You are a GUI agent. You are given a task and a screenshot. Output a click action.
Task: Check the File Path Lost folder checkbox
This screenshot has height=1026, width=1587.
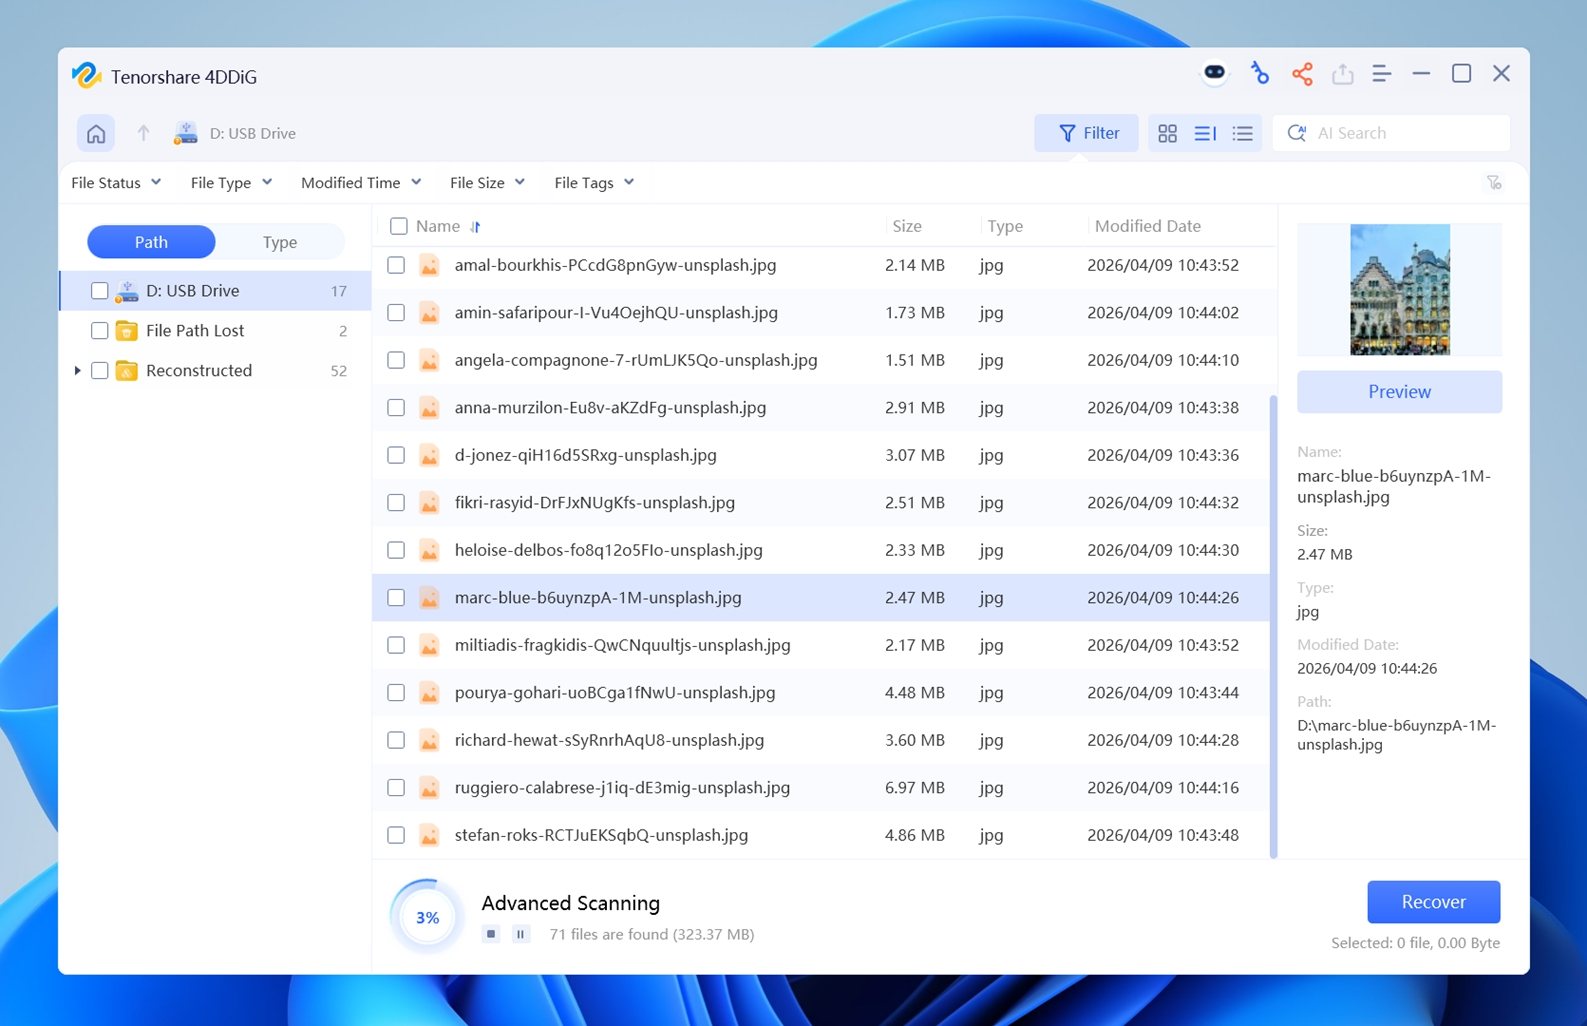coord(100,331)
